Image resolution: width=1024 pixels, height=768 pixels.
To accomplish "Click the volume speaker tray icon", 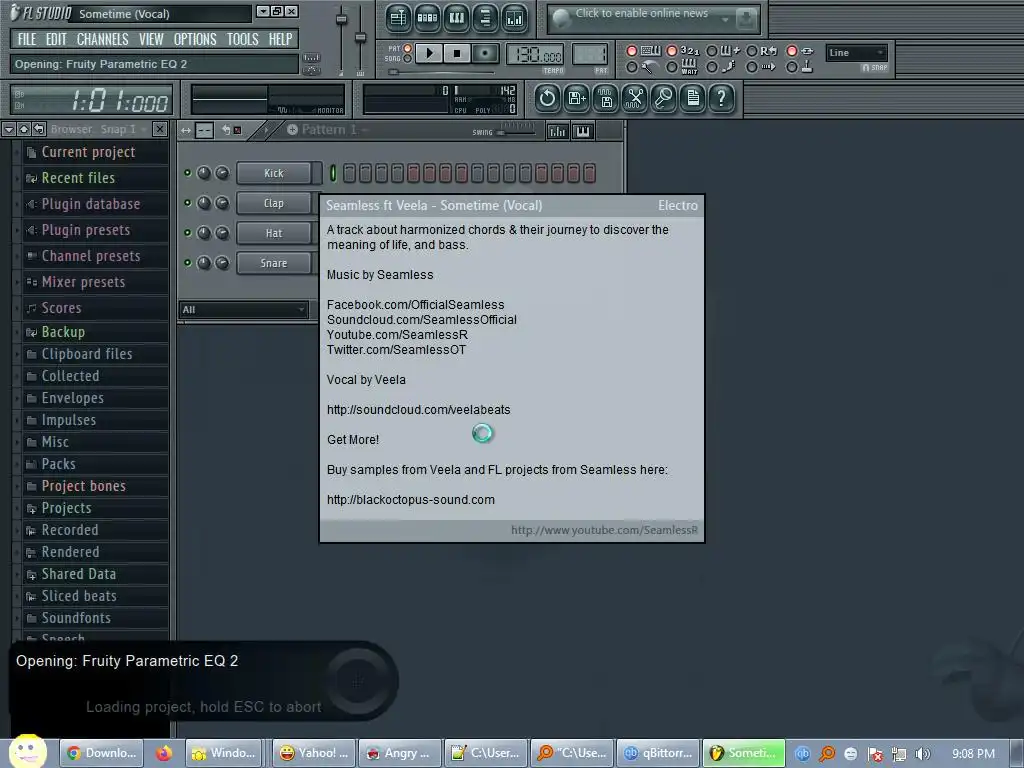I will pyautogui.click(x=922, y=754).
